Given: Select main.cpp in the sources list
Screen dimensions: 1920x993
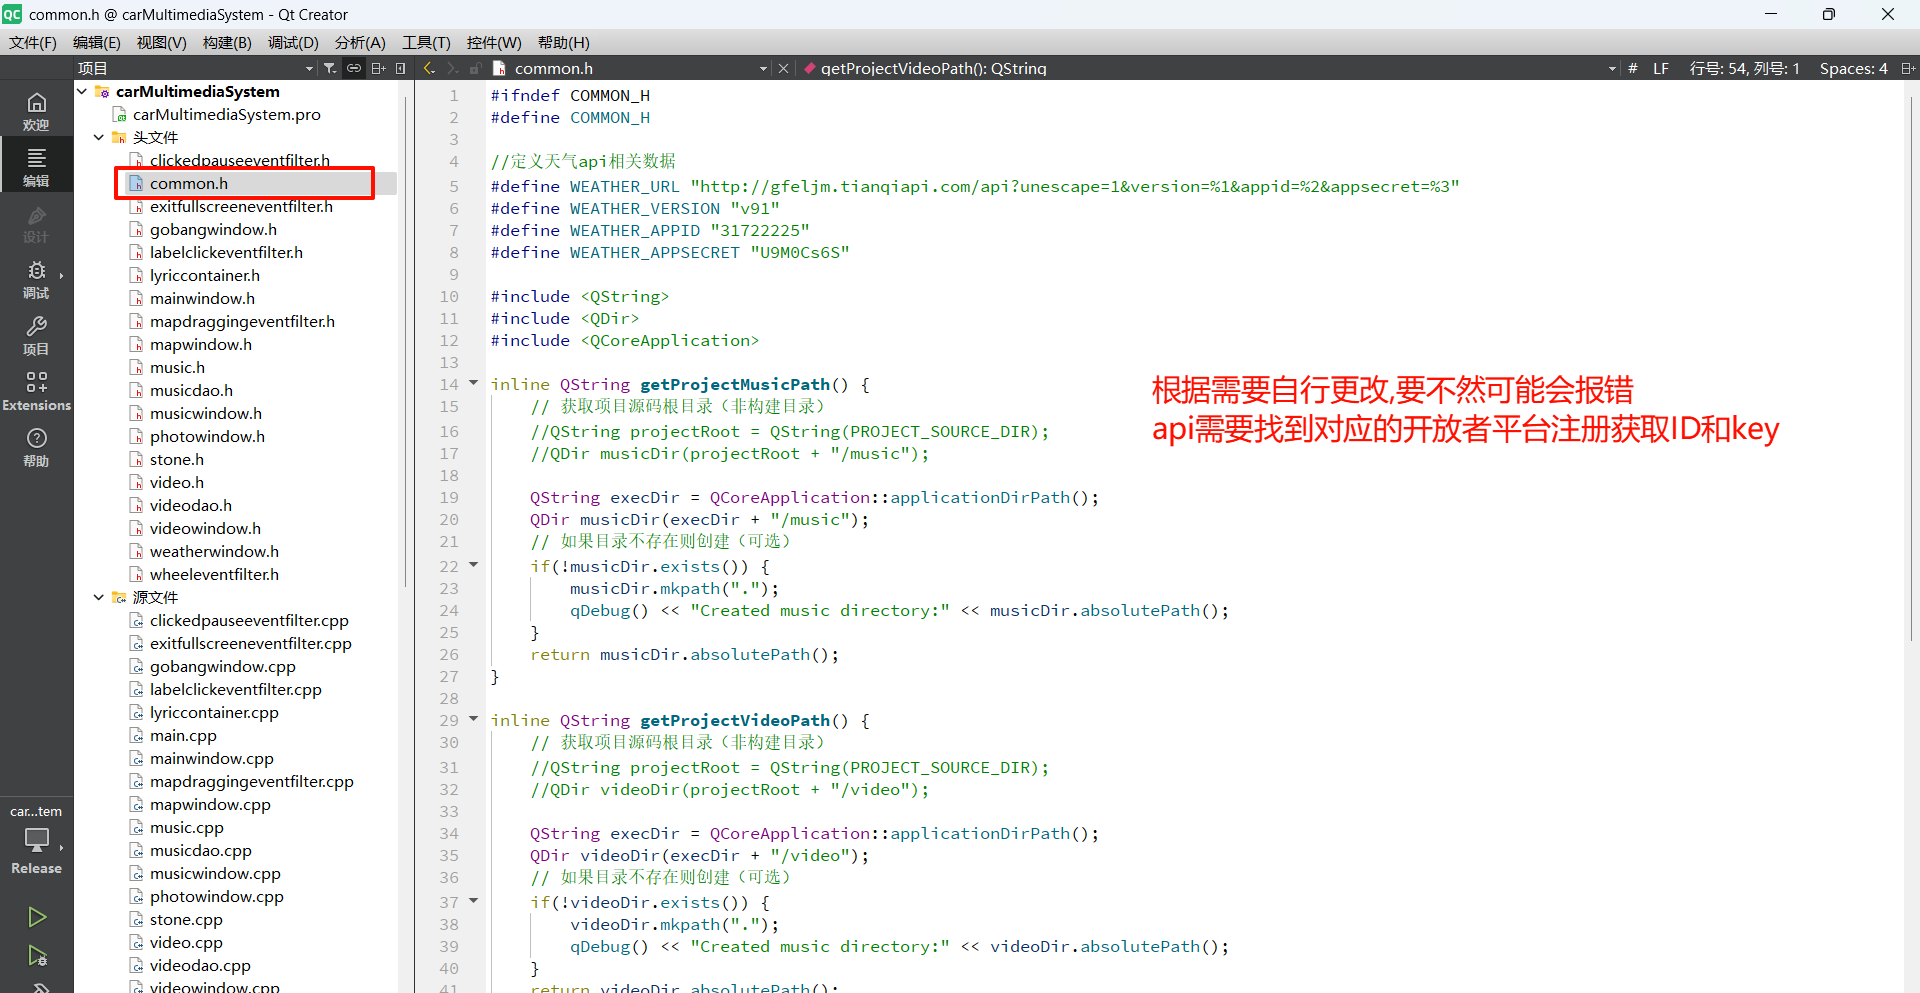Looking at the screenshot, I should tap(183, 735).
